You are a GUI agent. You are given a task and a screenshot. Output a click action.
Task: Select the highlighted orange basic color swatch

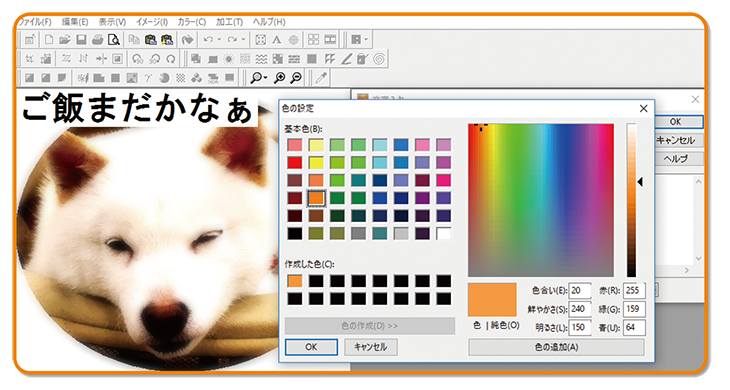tap(316, 198)
